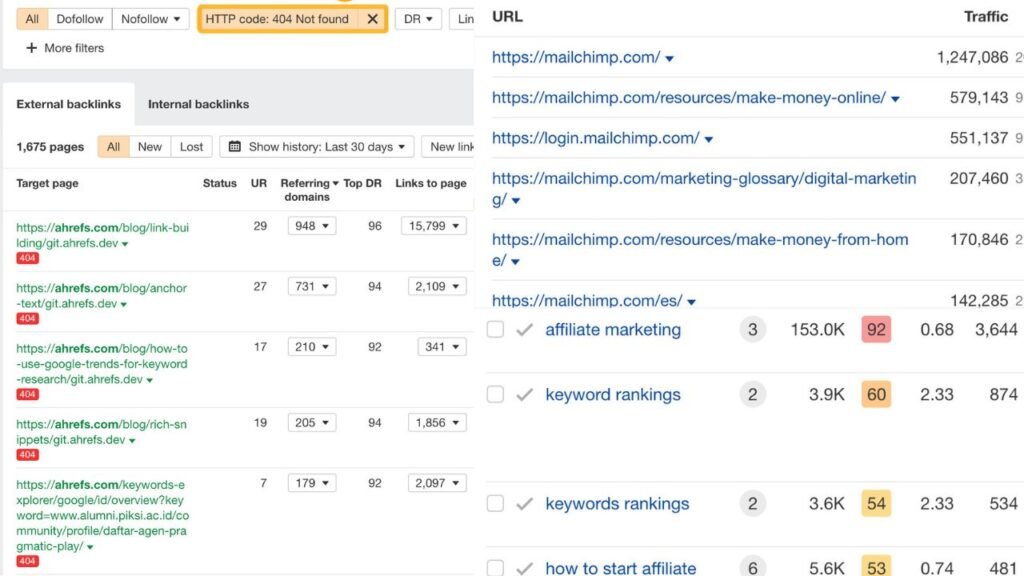Select the keyword rankings row checkbox
This screenshot has height=576, width=1024.
point(495,395)
